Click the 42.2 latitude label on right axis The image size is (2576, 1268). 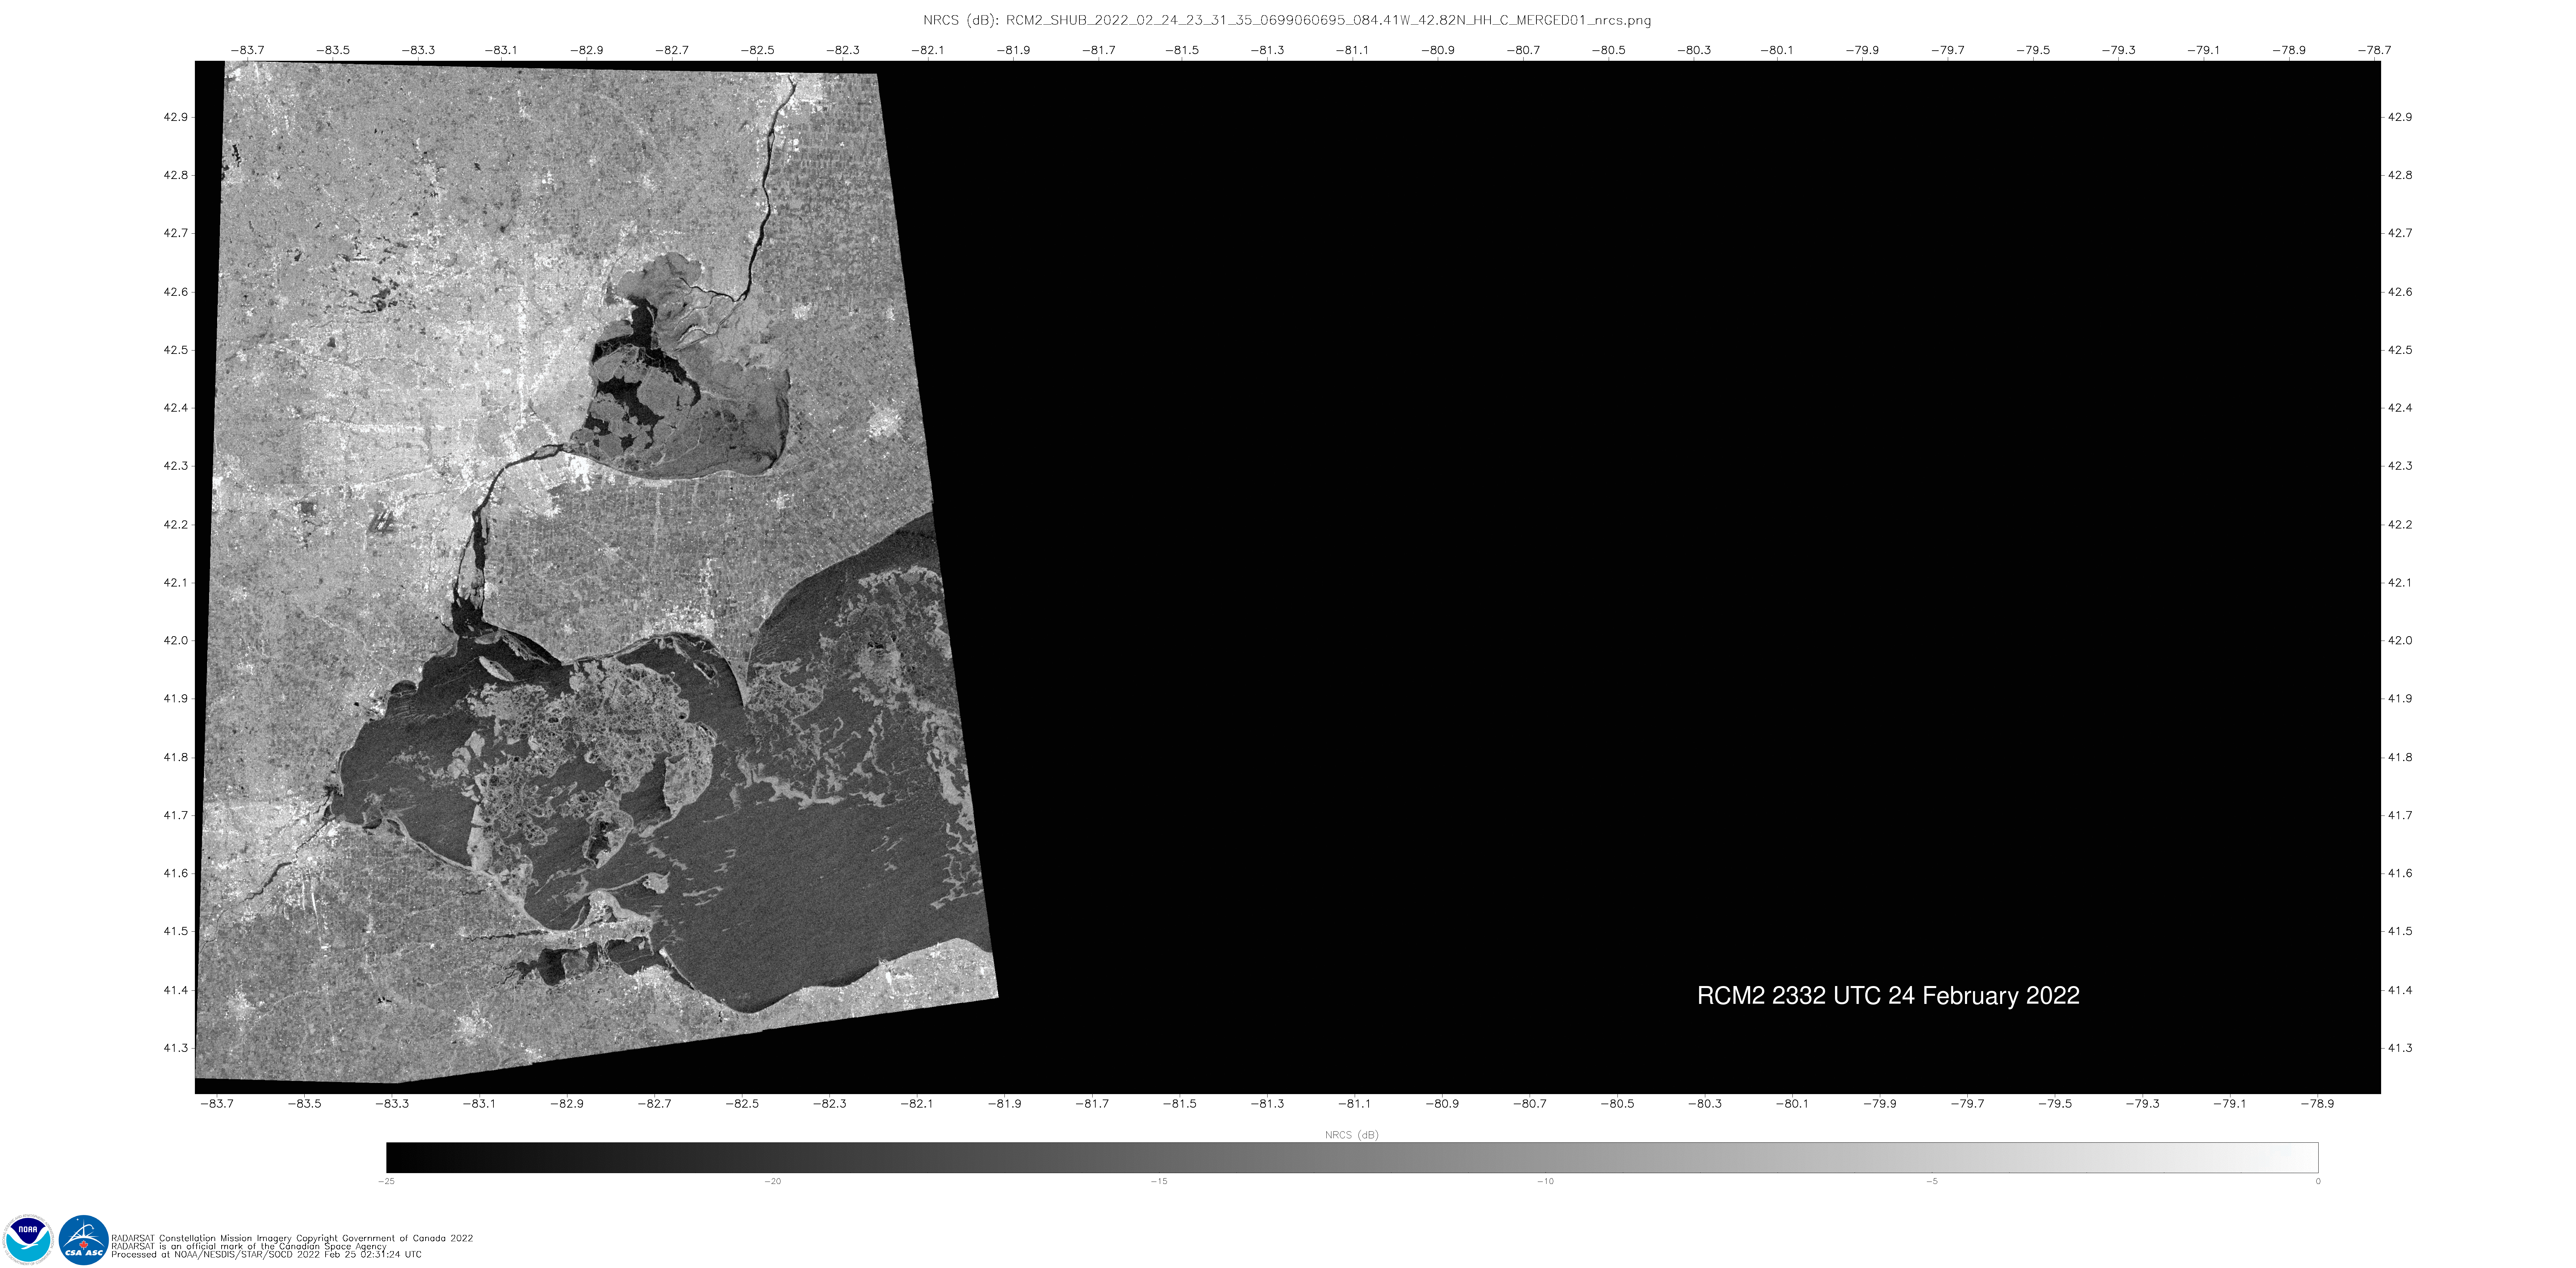click(2400, 525)
